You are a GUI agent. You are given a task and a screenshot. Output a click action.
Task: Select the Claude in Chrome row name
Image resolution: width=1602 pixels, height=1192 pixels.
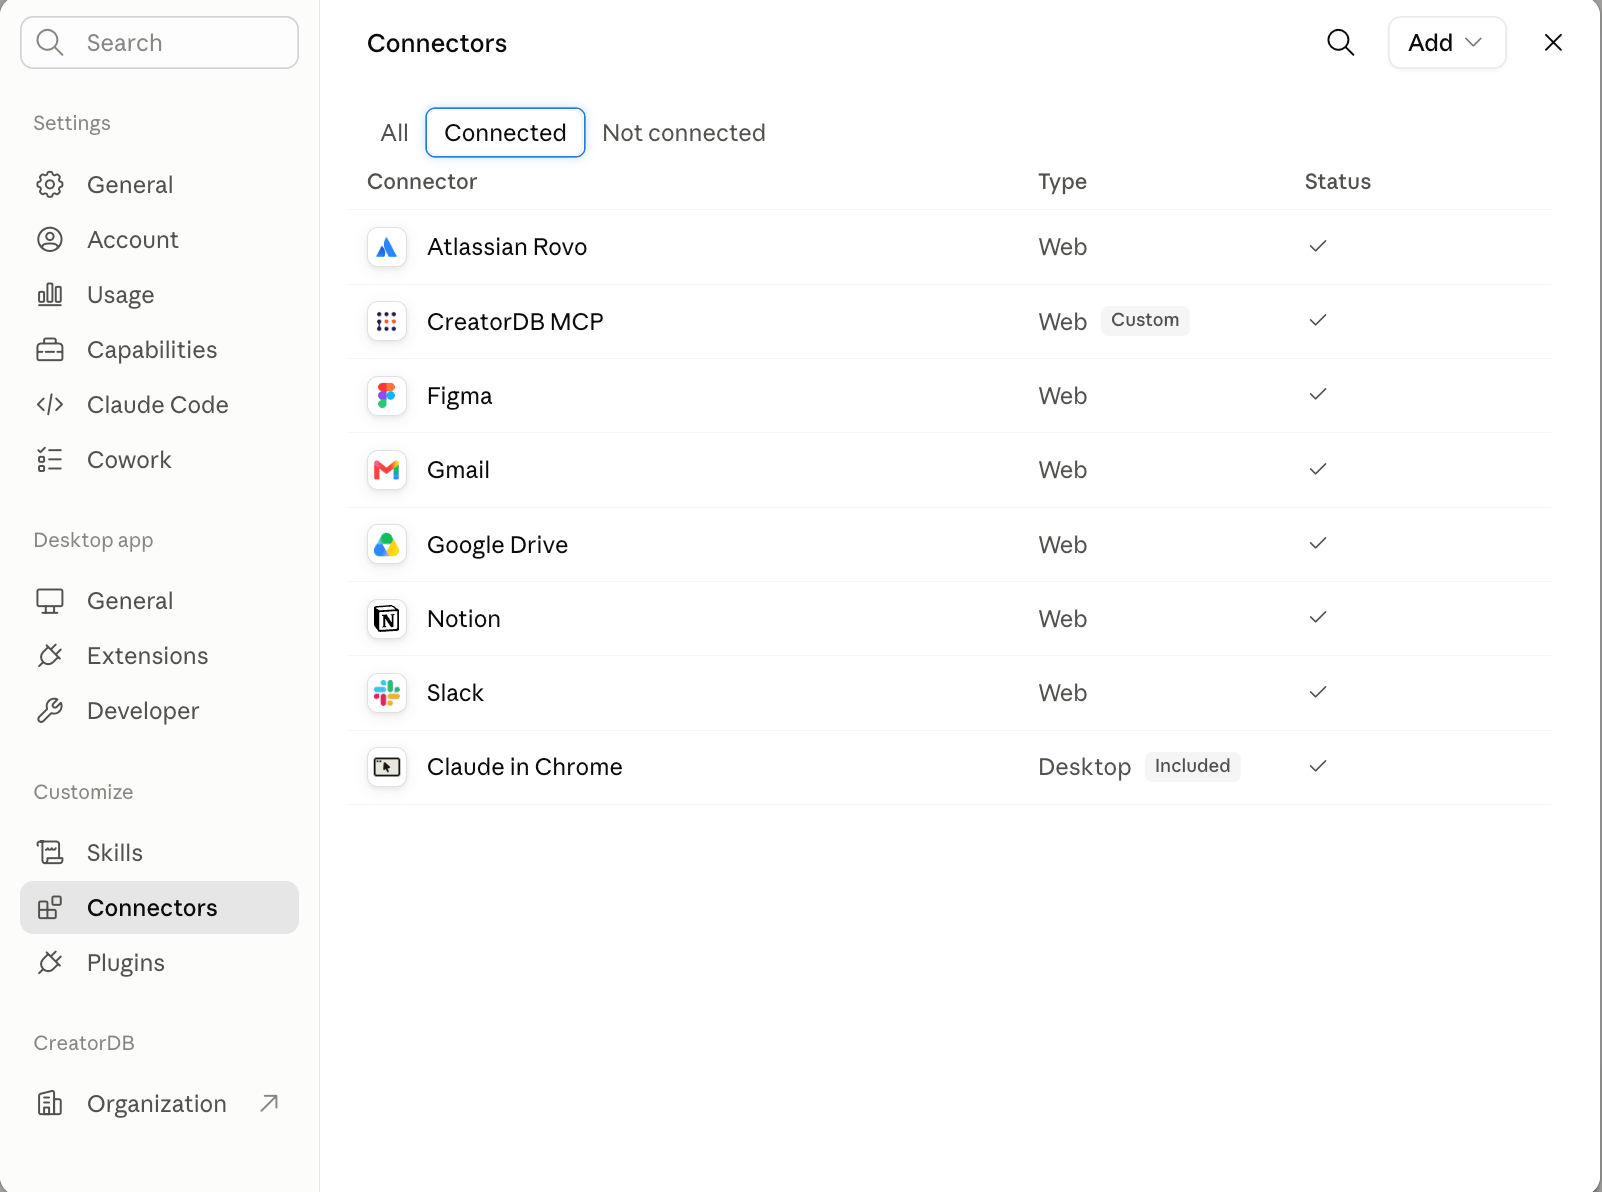click(x=525, y=767)
